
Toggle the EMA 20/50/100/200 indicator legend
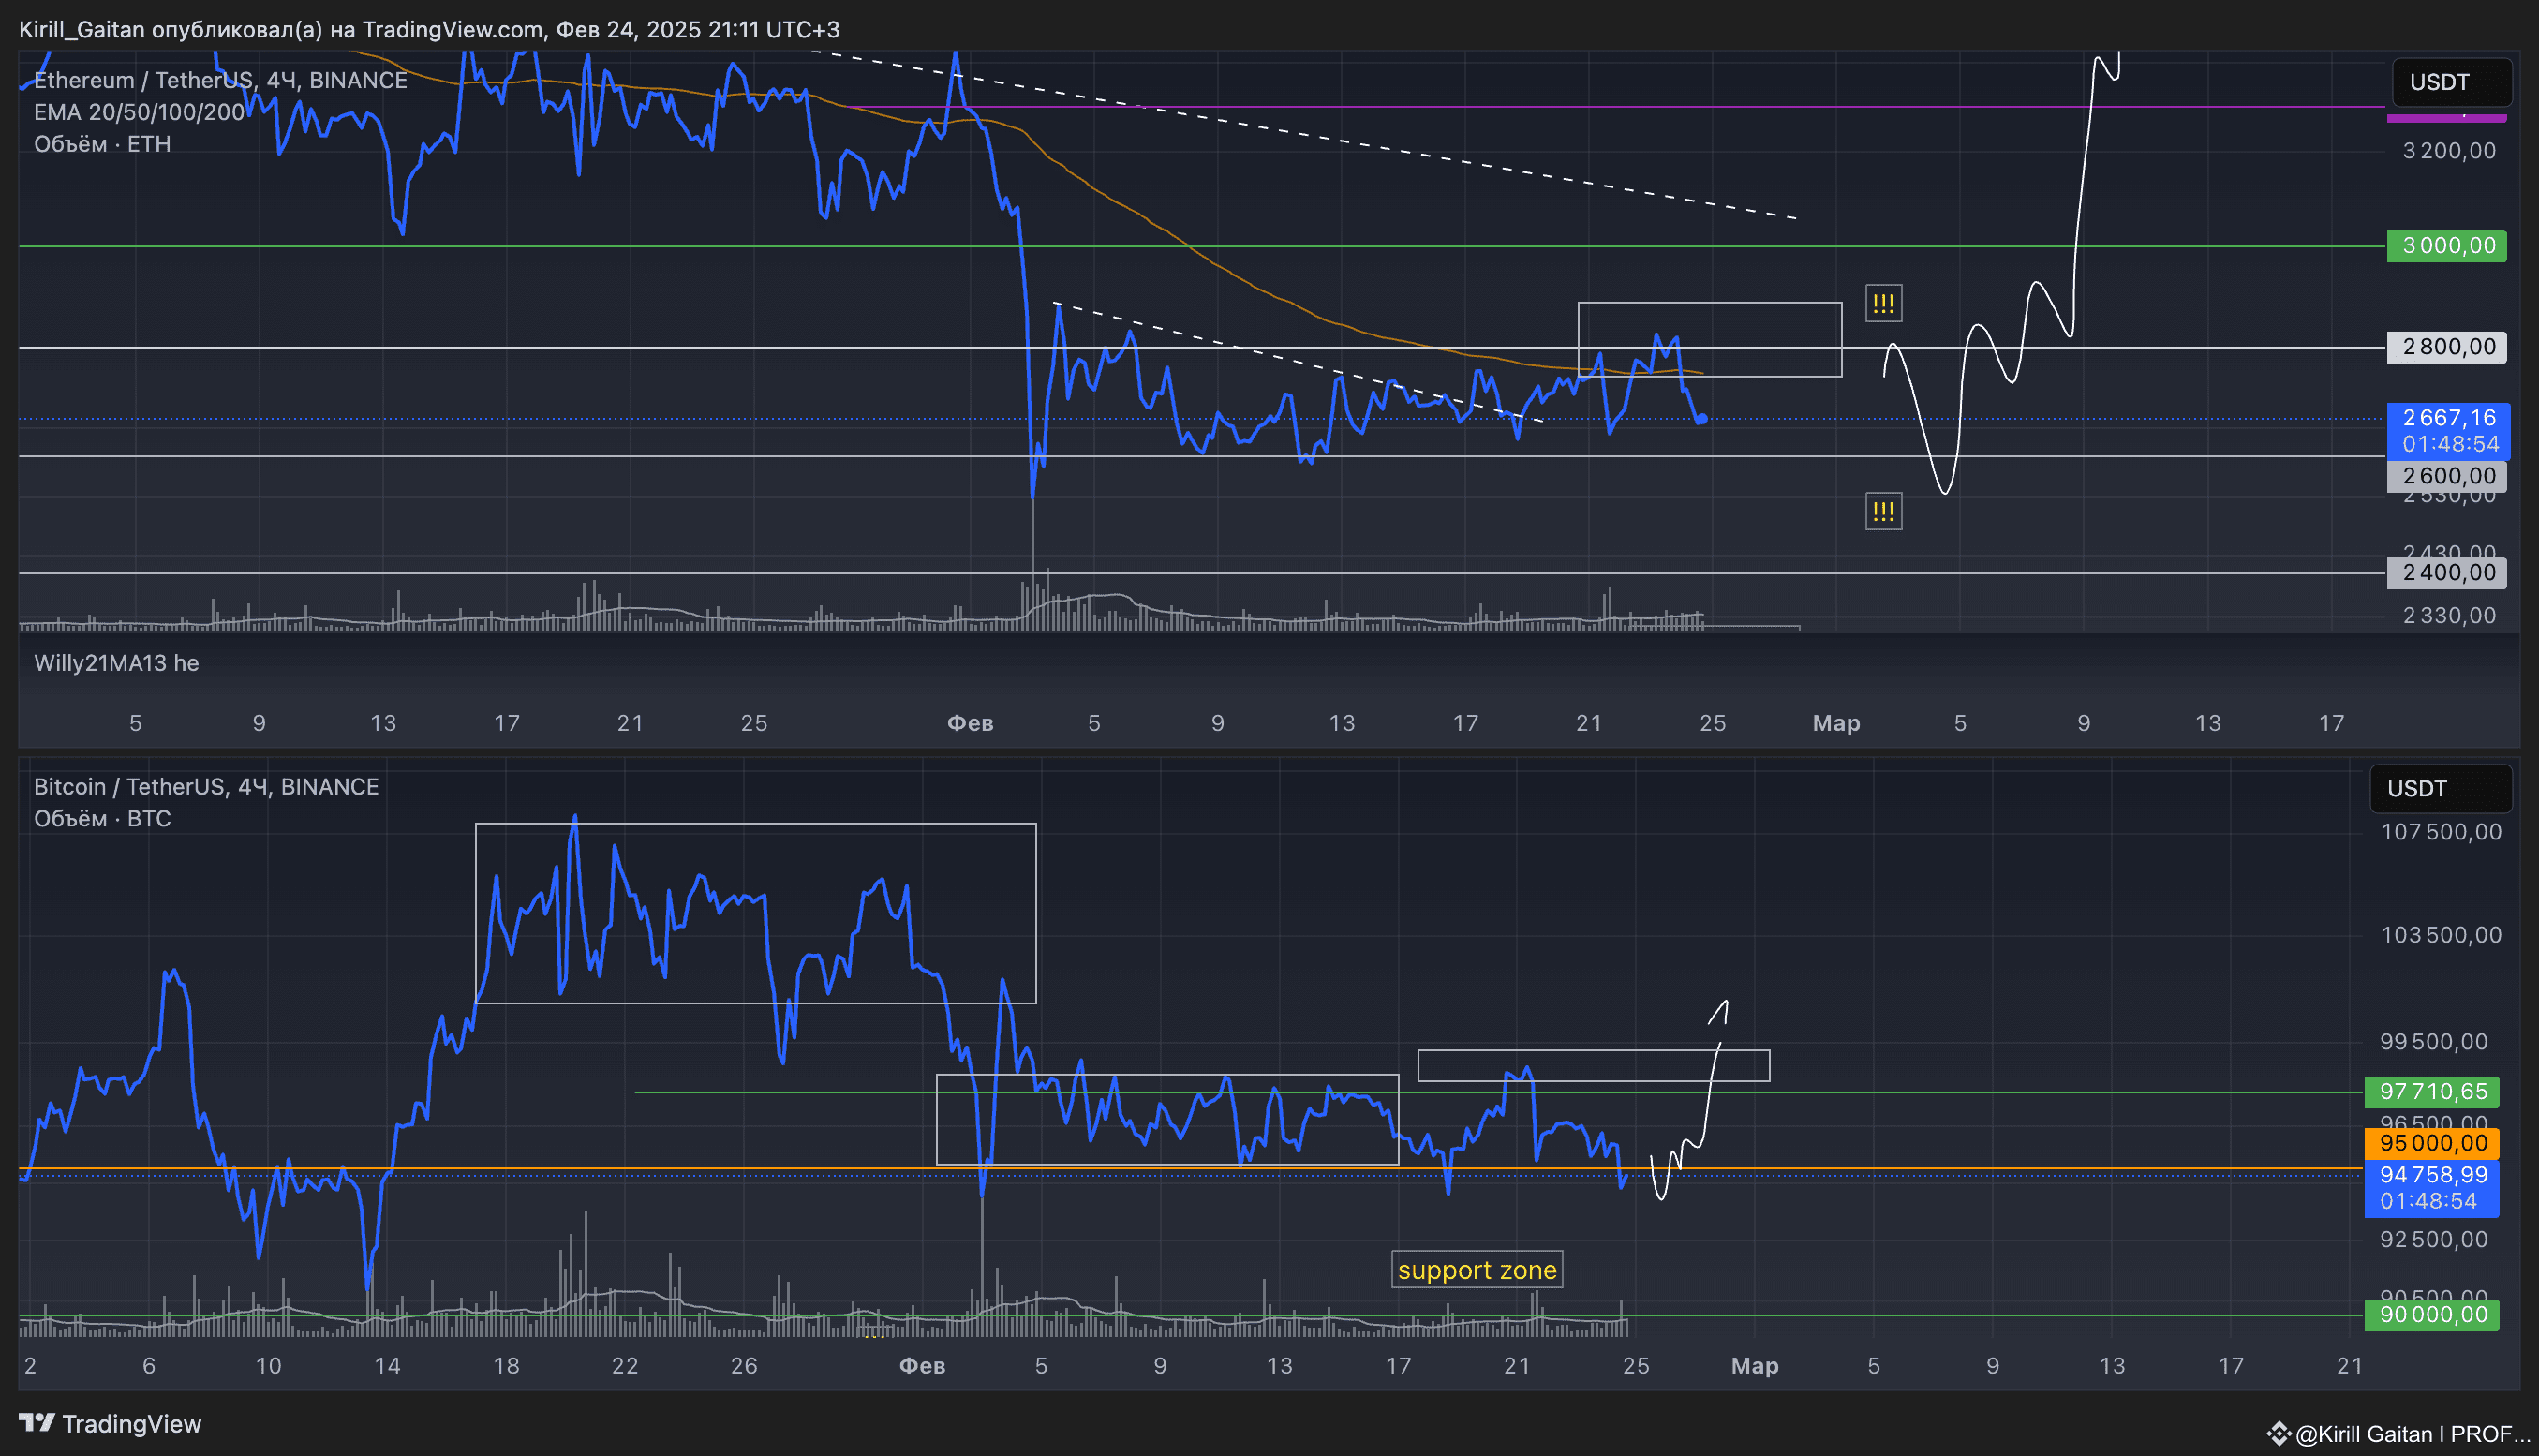click(139, 112)
